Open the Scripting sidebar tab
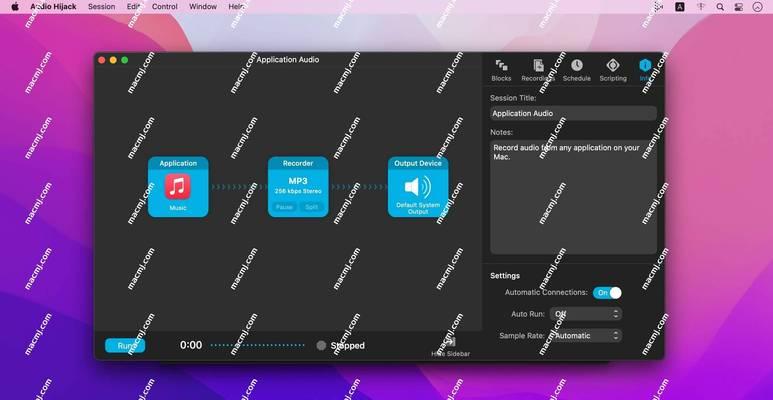The height and width of the screenshot is (400, 773). coord(613,70)
